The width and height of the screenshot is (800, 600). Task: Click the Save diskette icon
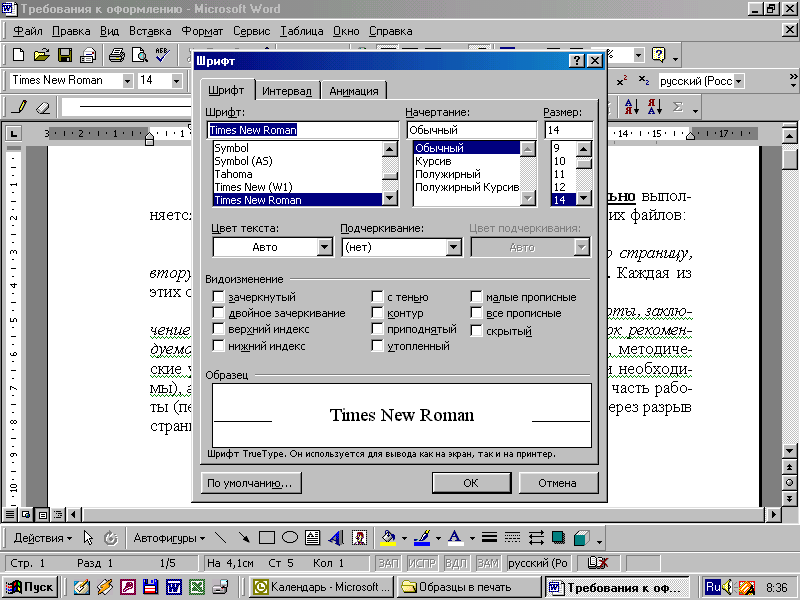pos(65,55)
